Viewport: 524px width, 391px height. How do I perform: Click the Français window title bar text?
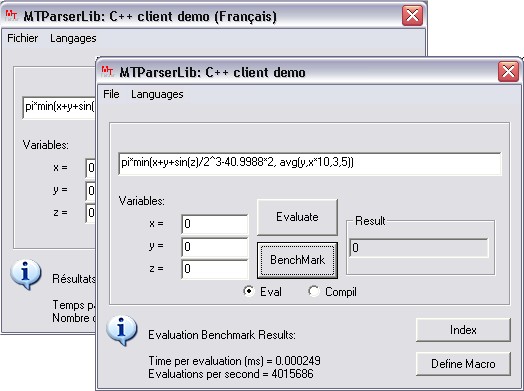[x=150, y=16]
